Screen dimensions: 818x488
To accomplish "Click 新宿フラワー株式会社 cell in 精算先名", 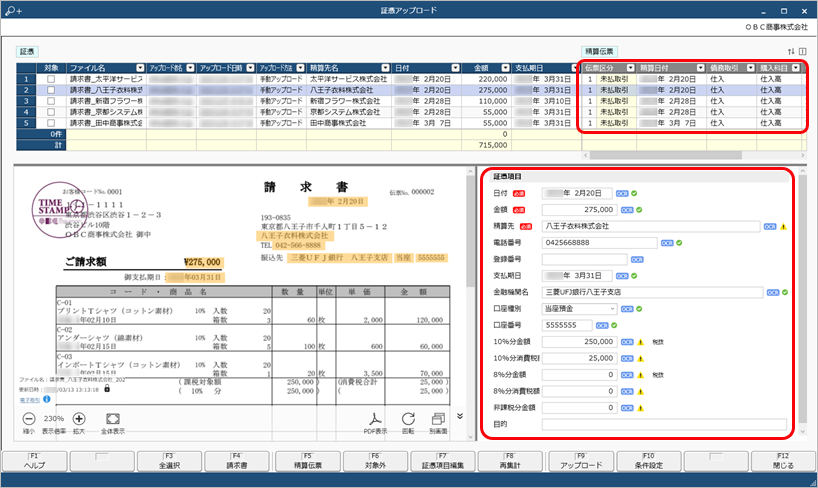I will click(349, 101).
